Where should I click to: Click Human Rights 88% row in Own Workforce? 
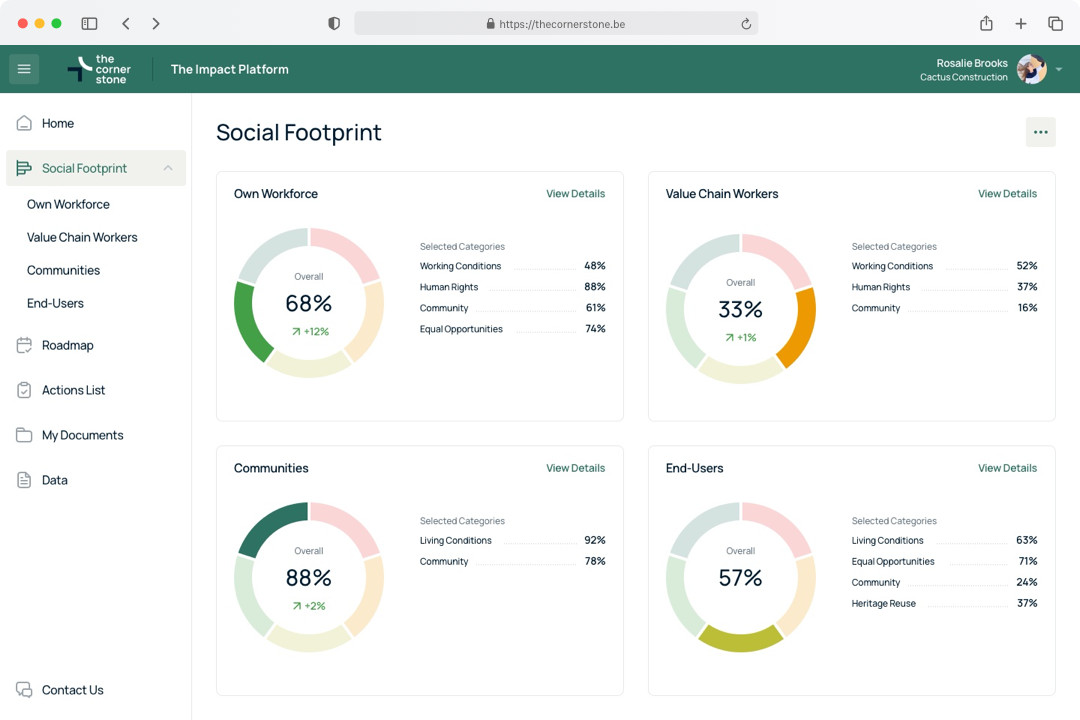pyautogui.click(x=512, y=287)
